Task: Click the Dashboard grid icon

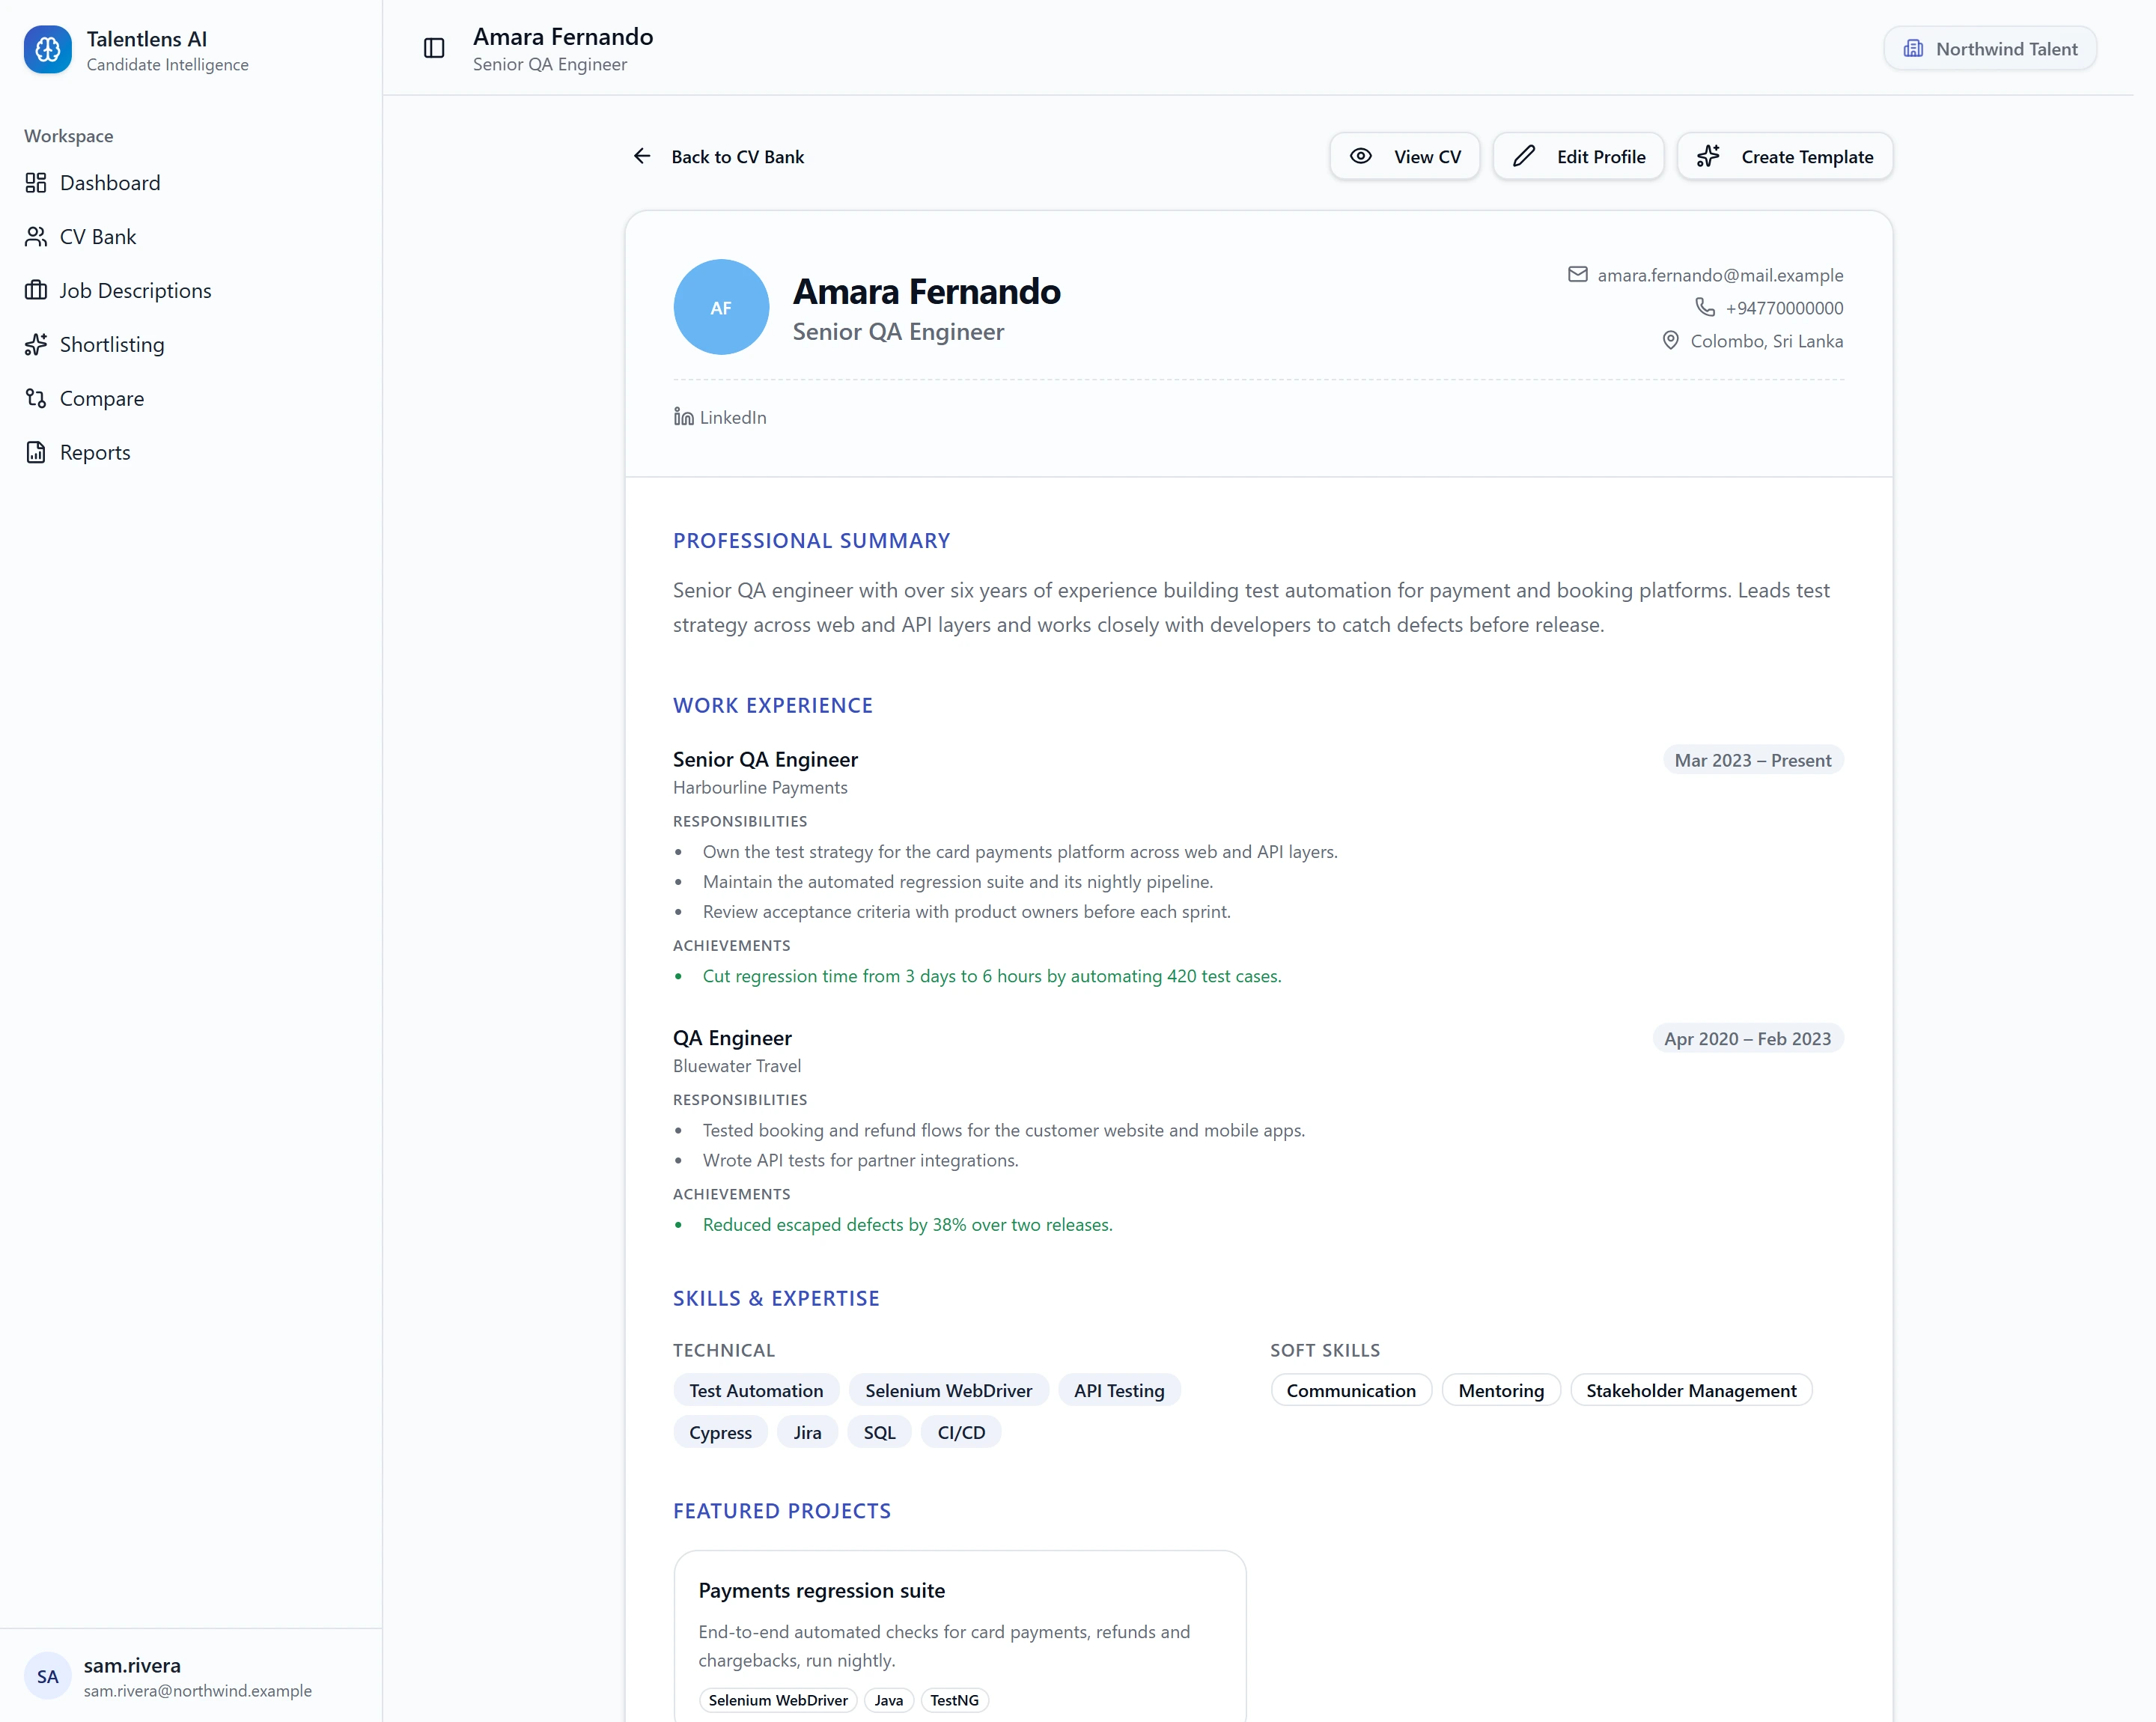Action: tap(36, 183)
